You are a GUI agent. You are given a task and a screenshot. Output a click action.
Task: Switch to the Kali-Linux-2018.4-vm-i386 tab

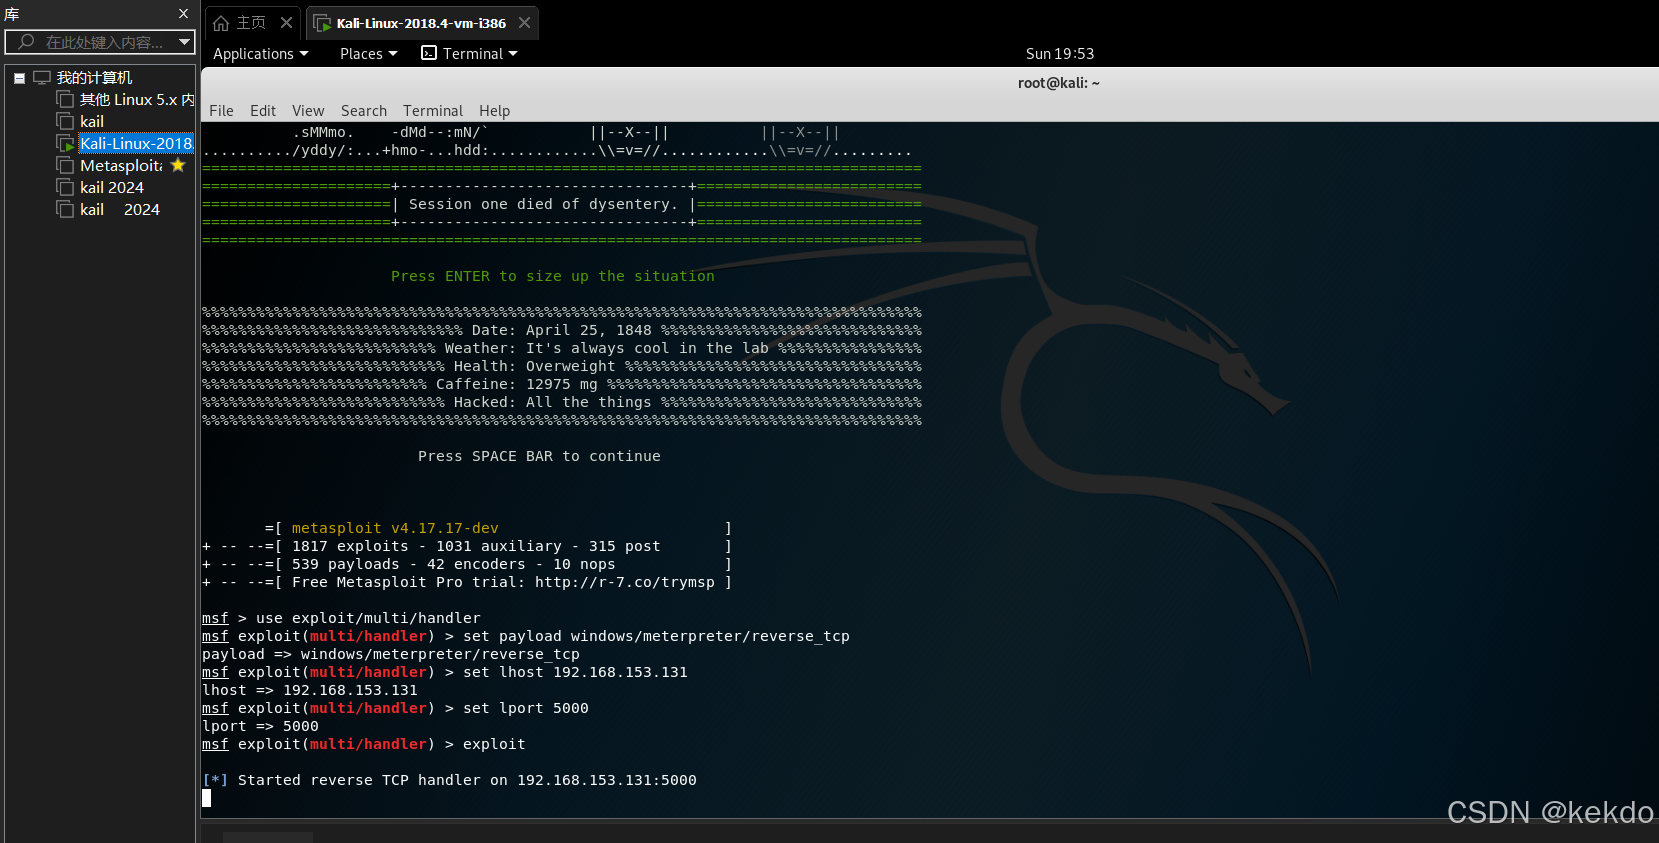tap(421, 23)
